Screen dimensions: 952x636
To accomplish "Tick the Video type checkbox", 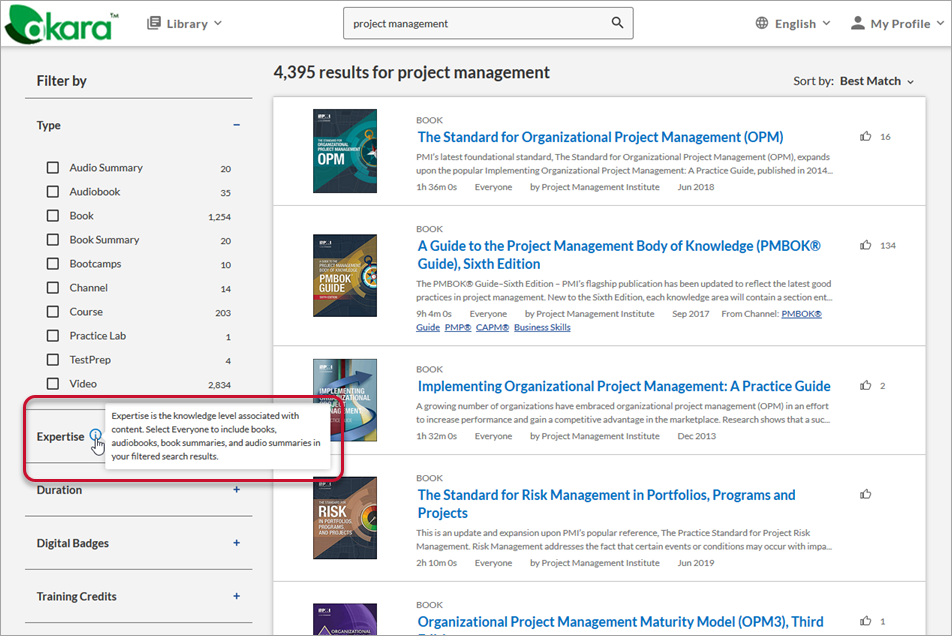I will pyautogui.click(x=53, y=384).
